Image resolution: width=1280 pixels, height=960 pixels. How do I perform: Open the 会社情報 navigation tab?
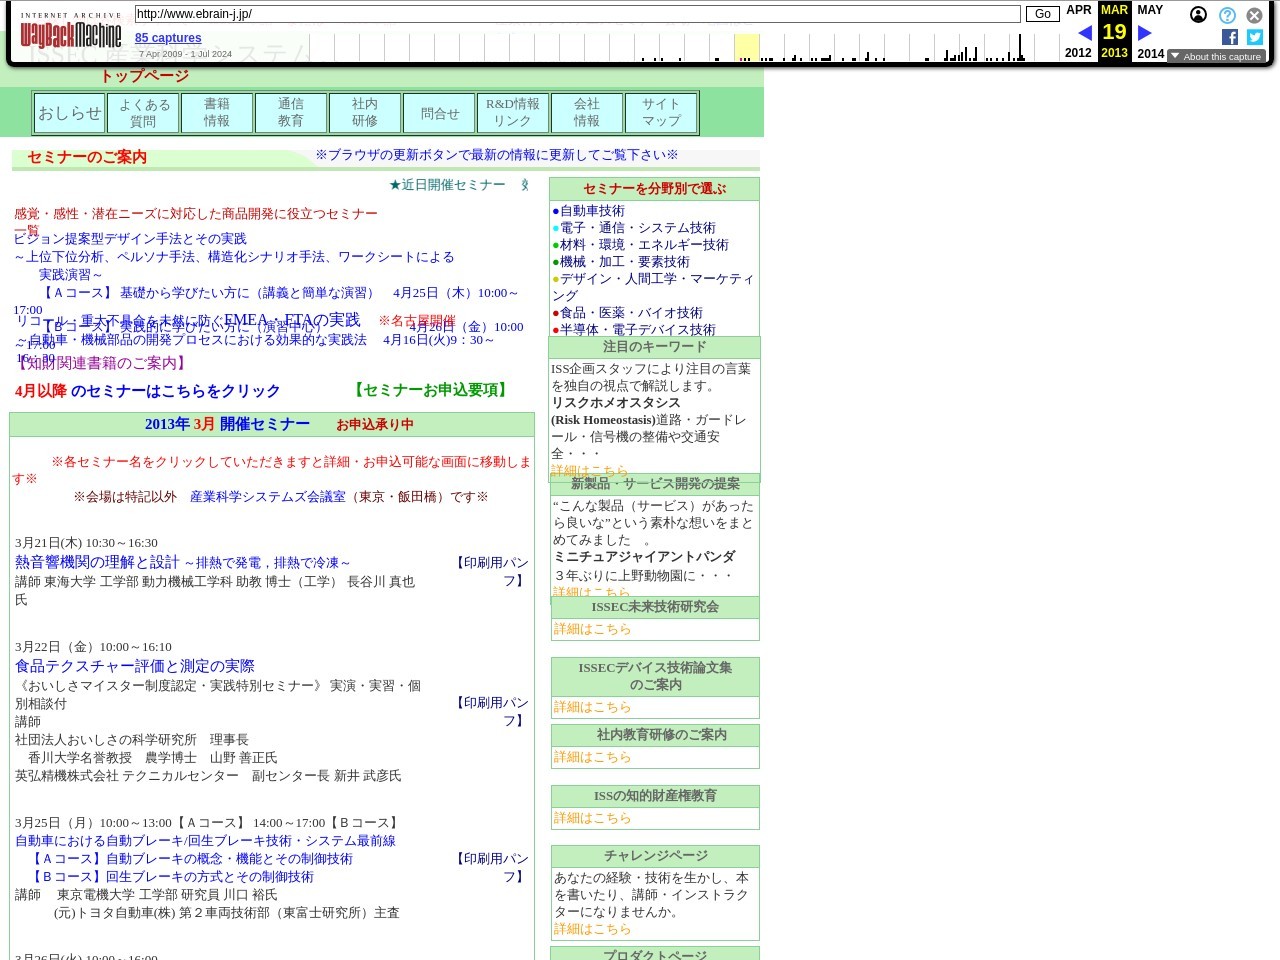point(587,113)
